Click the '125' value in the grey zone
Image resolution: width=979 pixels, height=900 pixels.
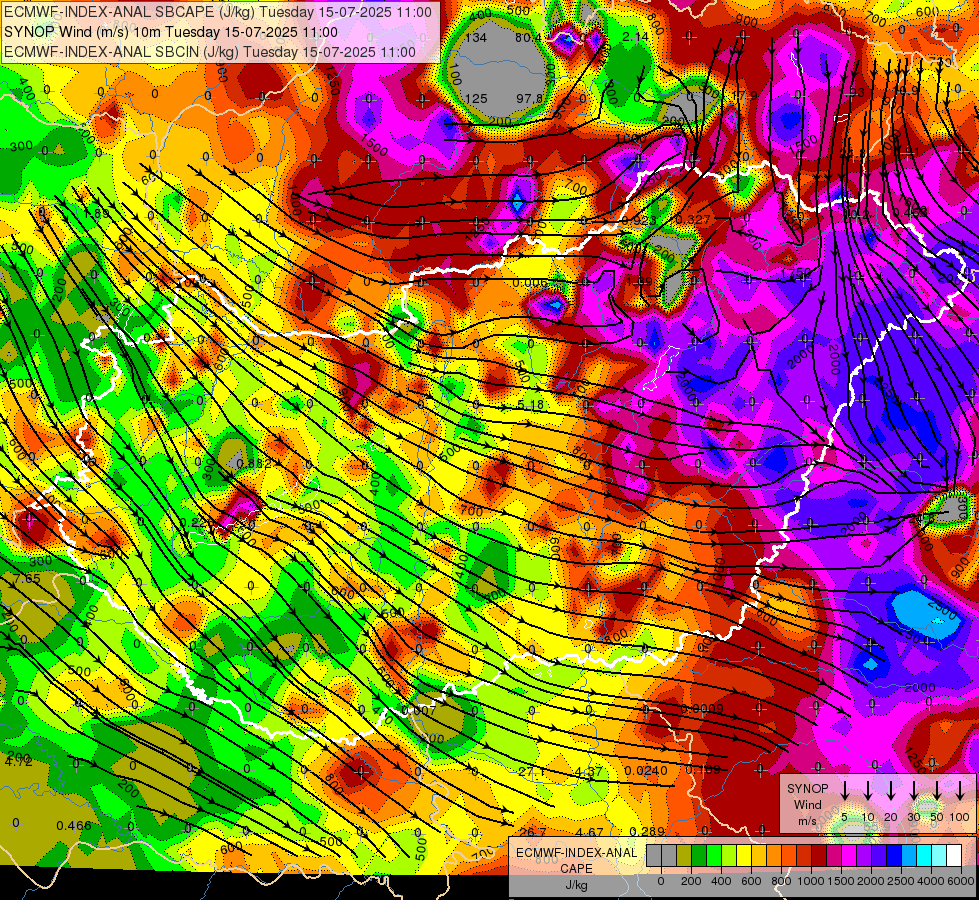pos(476,99)
